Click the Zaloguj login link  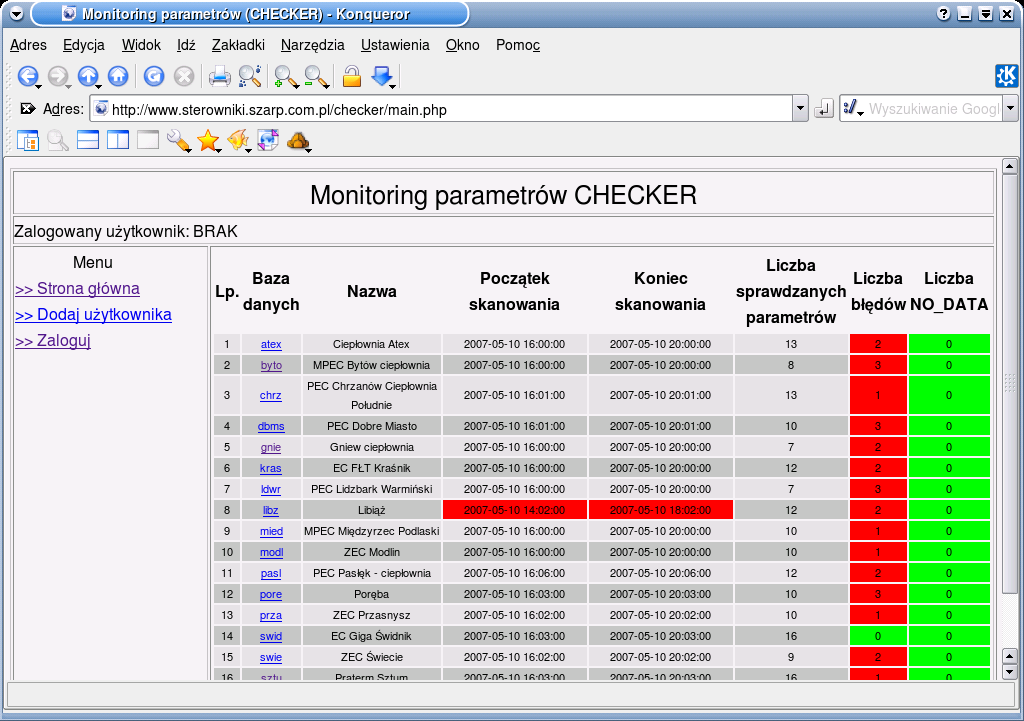tap(53, 341)
